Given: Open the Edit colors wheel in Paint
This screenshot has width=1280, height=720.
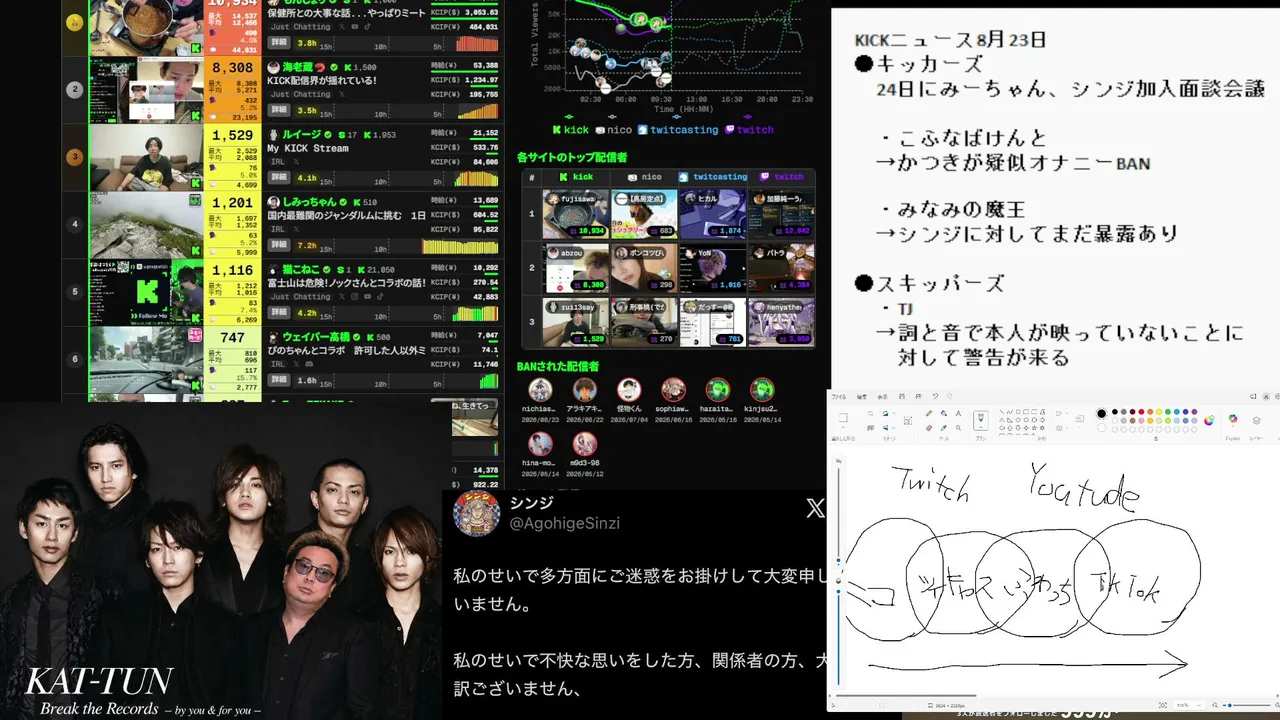Looking at the screenshot, I should (1209, 420).
